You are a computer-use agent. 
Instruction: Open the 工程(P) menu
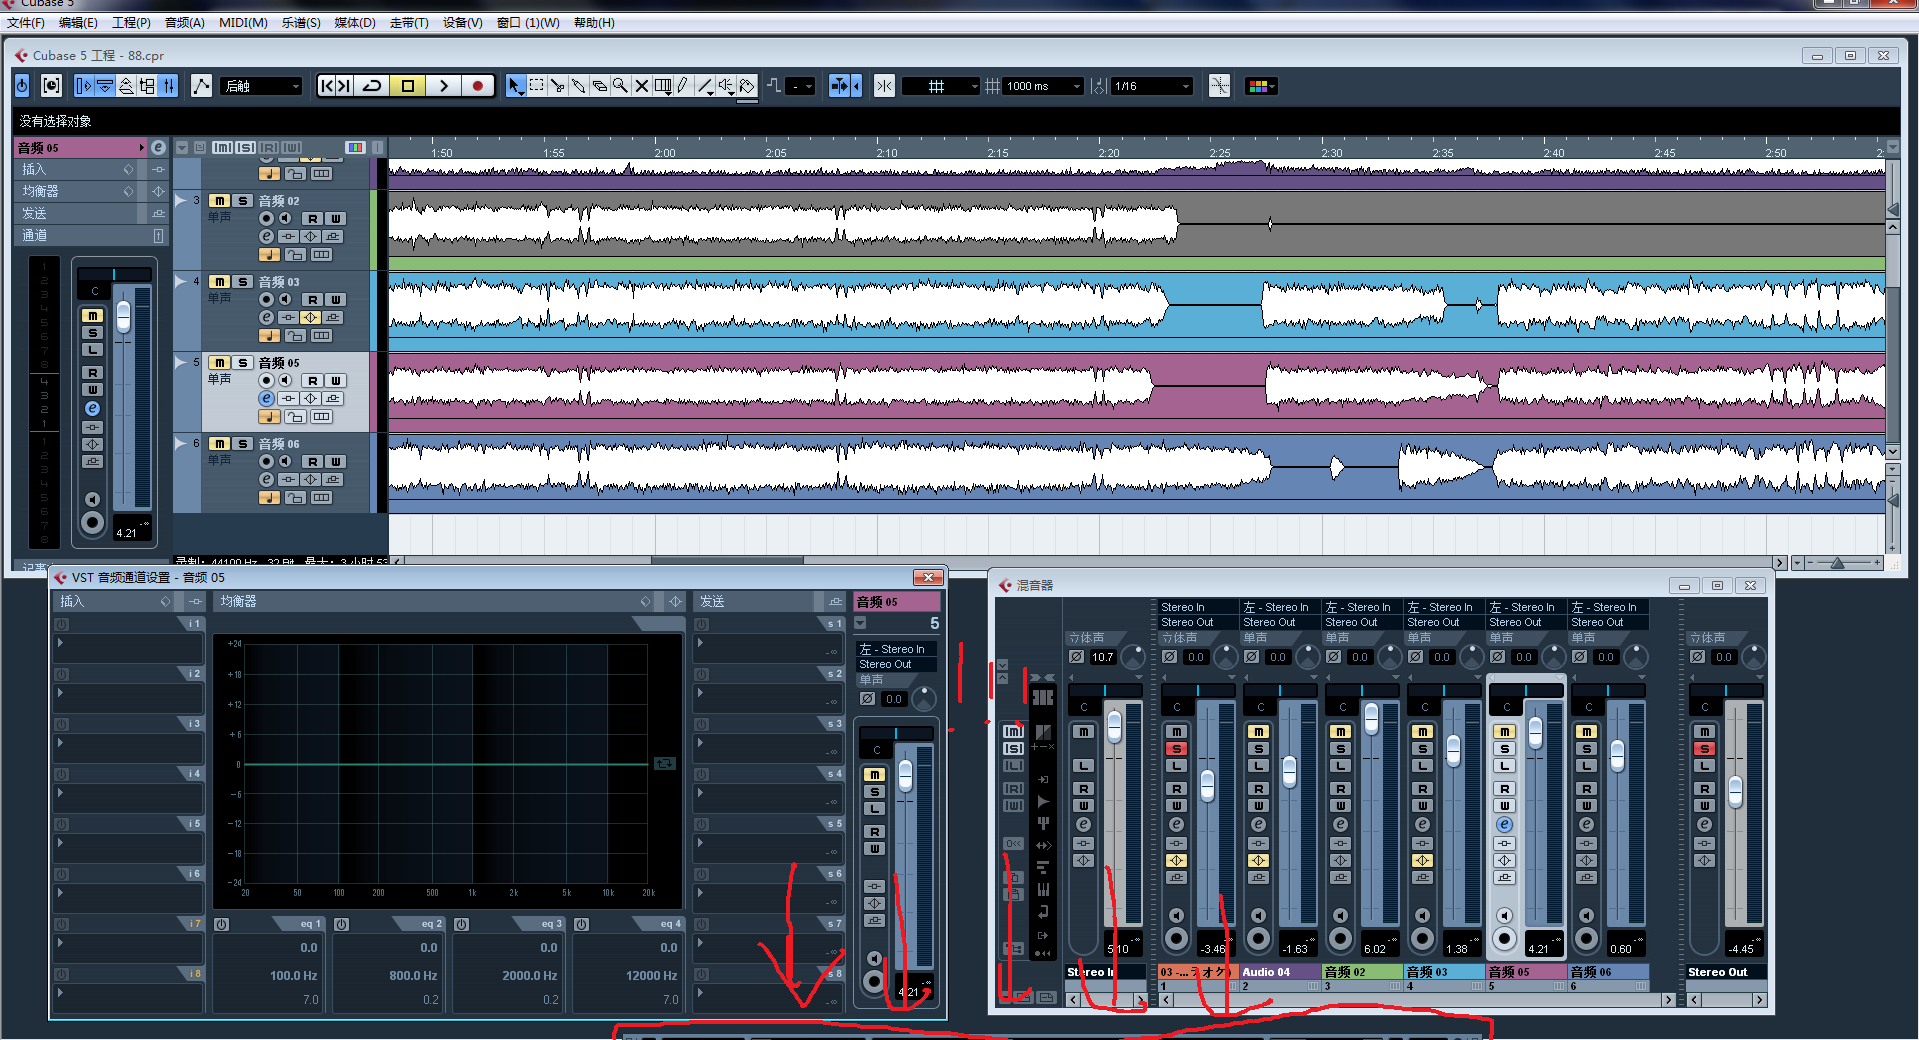coord(131,23)
